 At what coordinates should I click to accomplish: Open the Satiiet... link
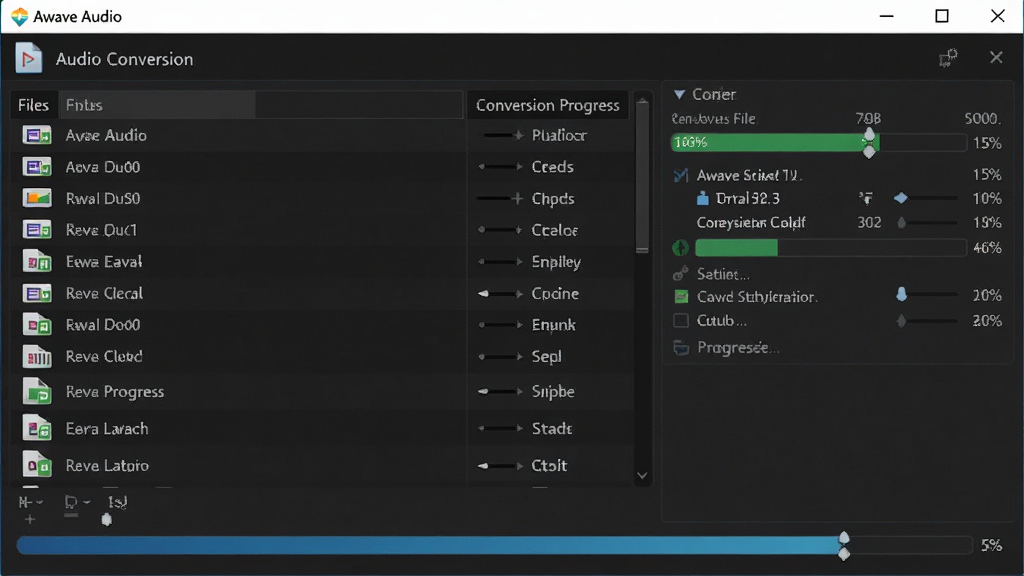click(x=723, y=274)
